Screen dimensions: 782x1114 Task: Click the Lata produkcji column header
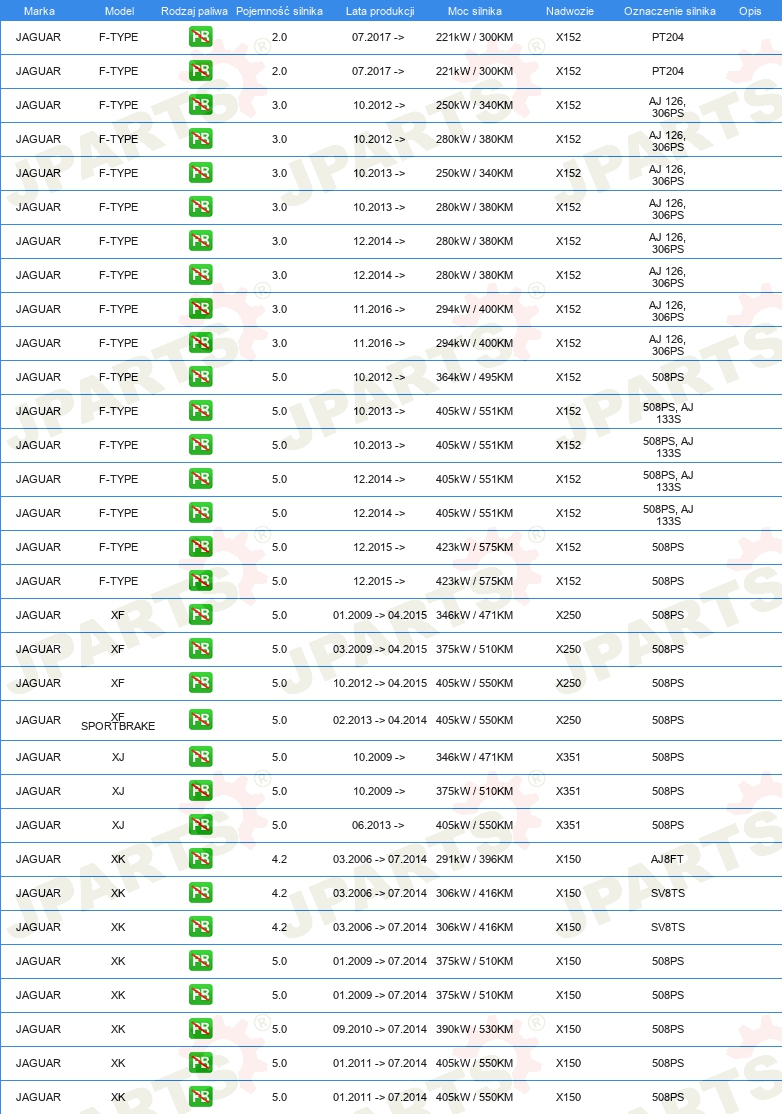coord(380,11)
